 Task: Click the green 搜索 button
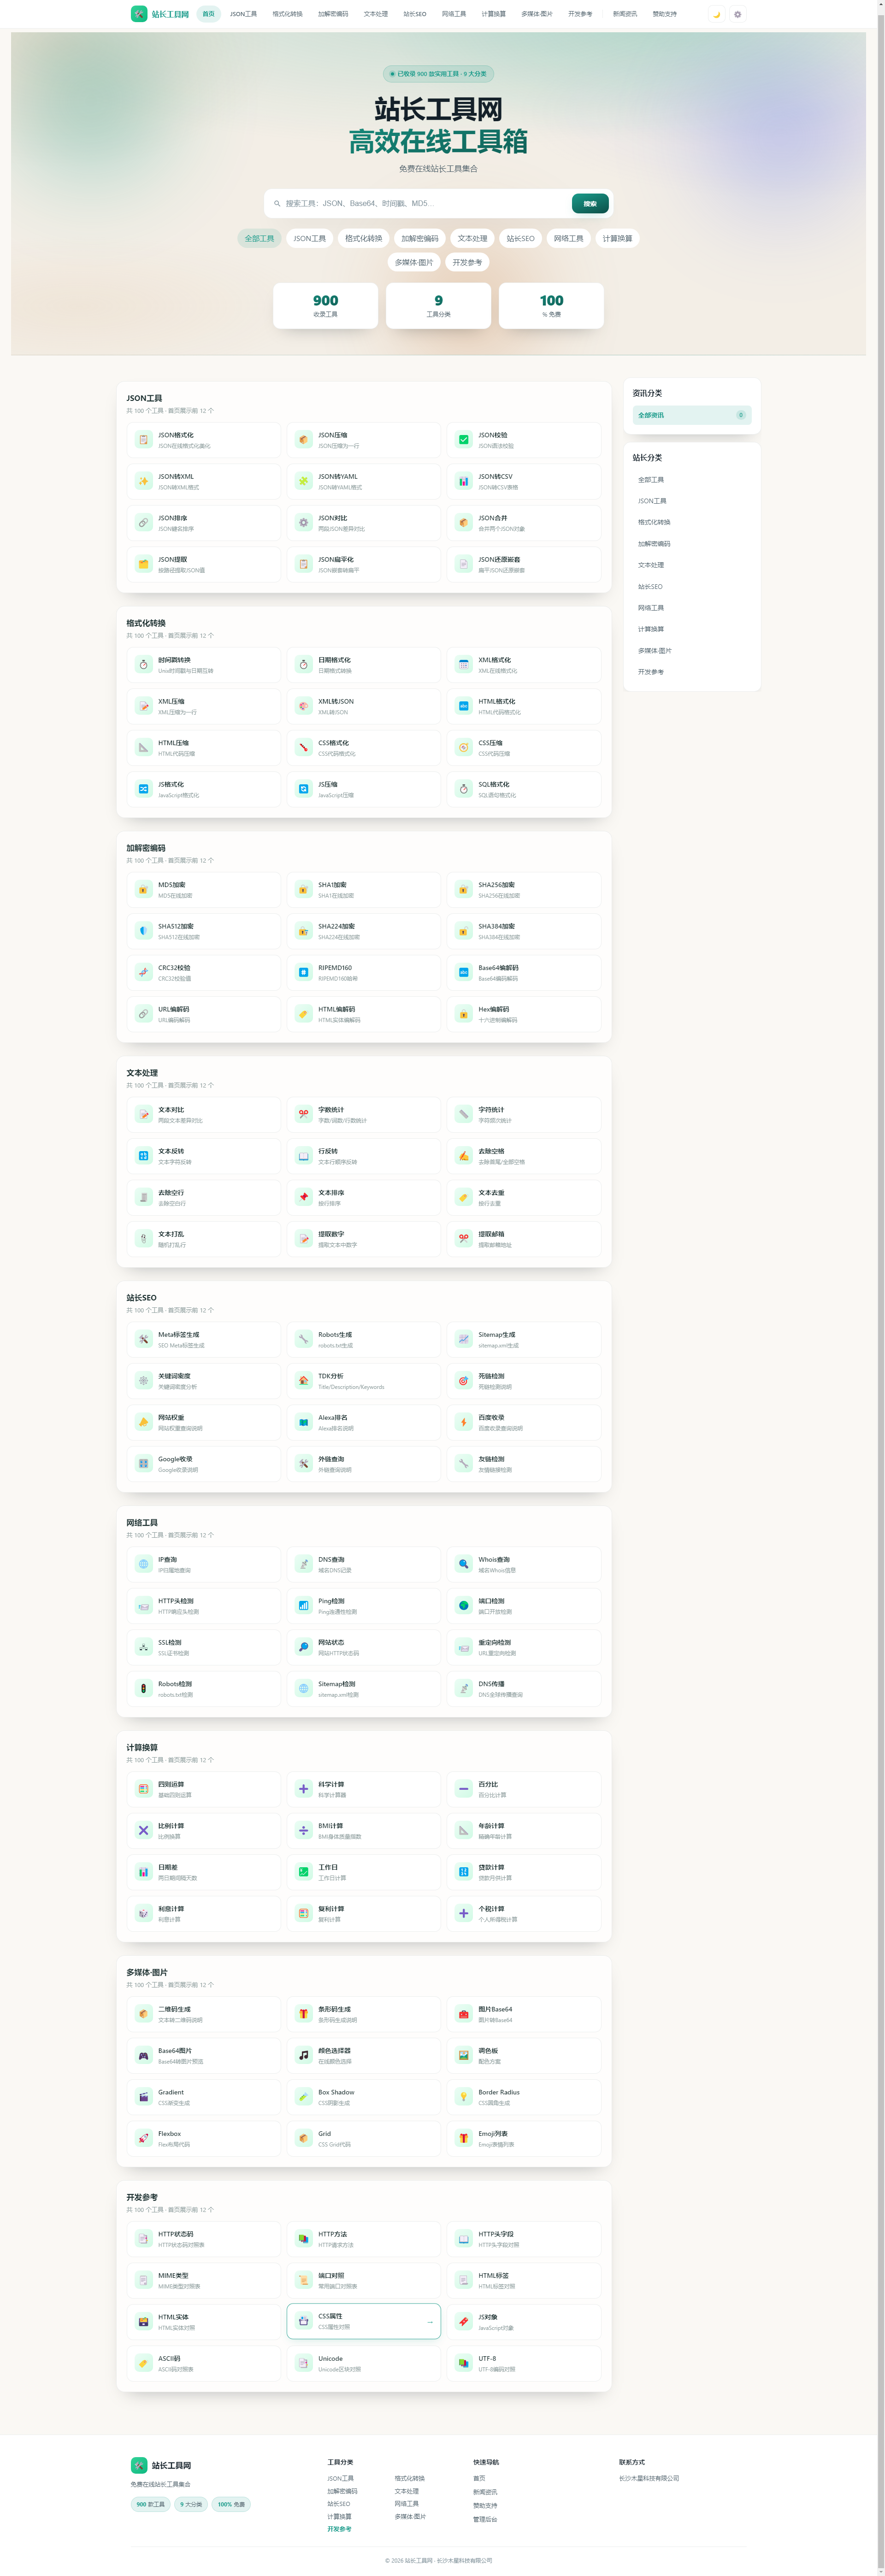[590, 204]
